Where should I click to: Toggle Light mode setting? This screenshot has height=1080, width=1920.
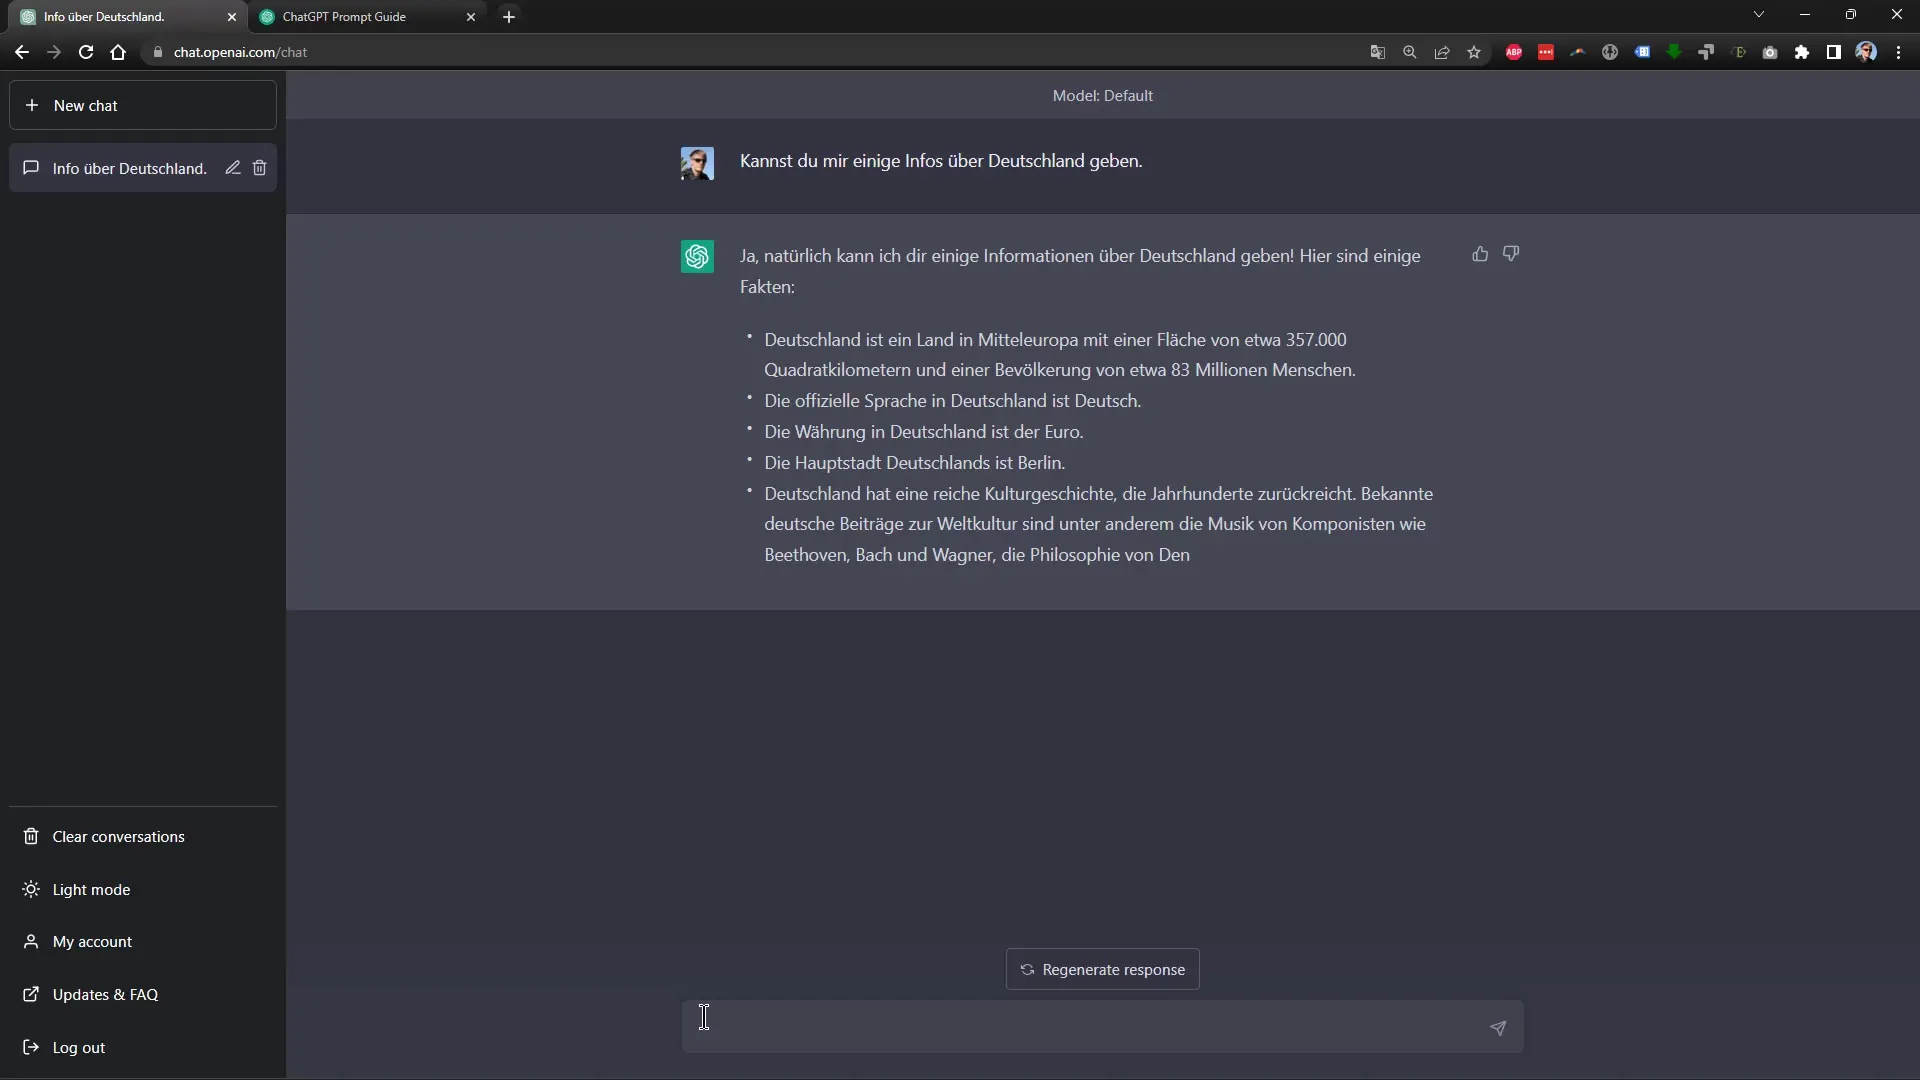click(91, 889)
